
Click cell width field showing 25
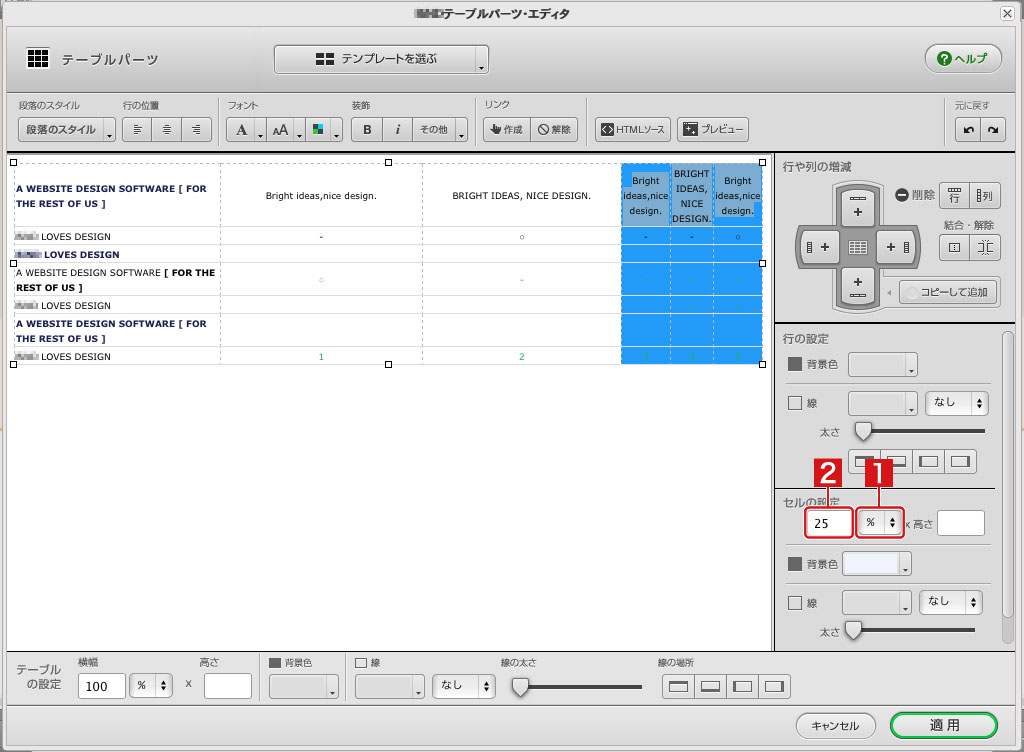829,523
